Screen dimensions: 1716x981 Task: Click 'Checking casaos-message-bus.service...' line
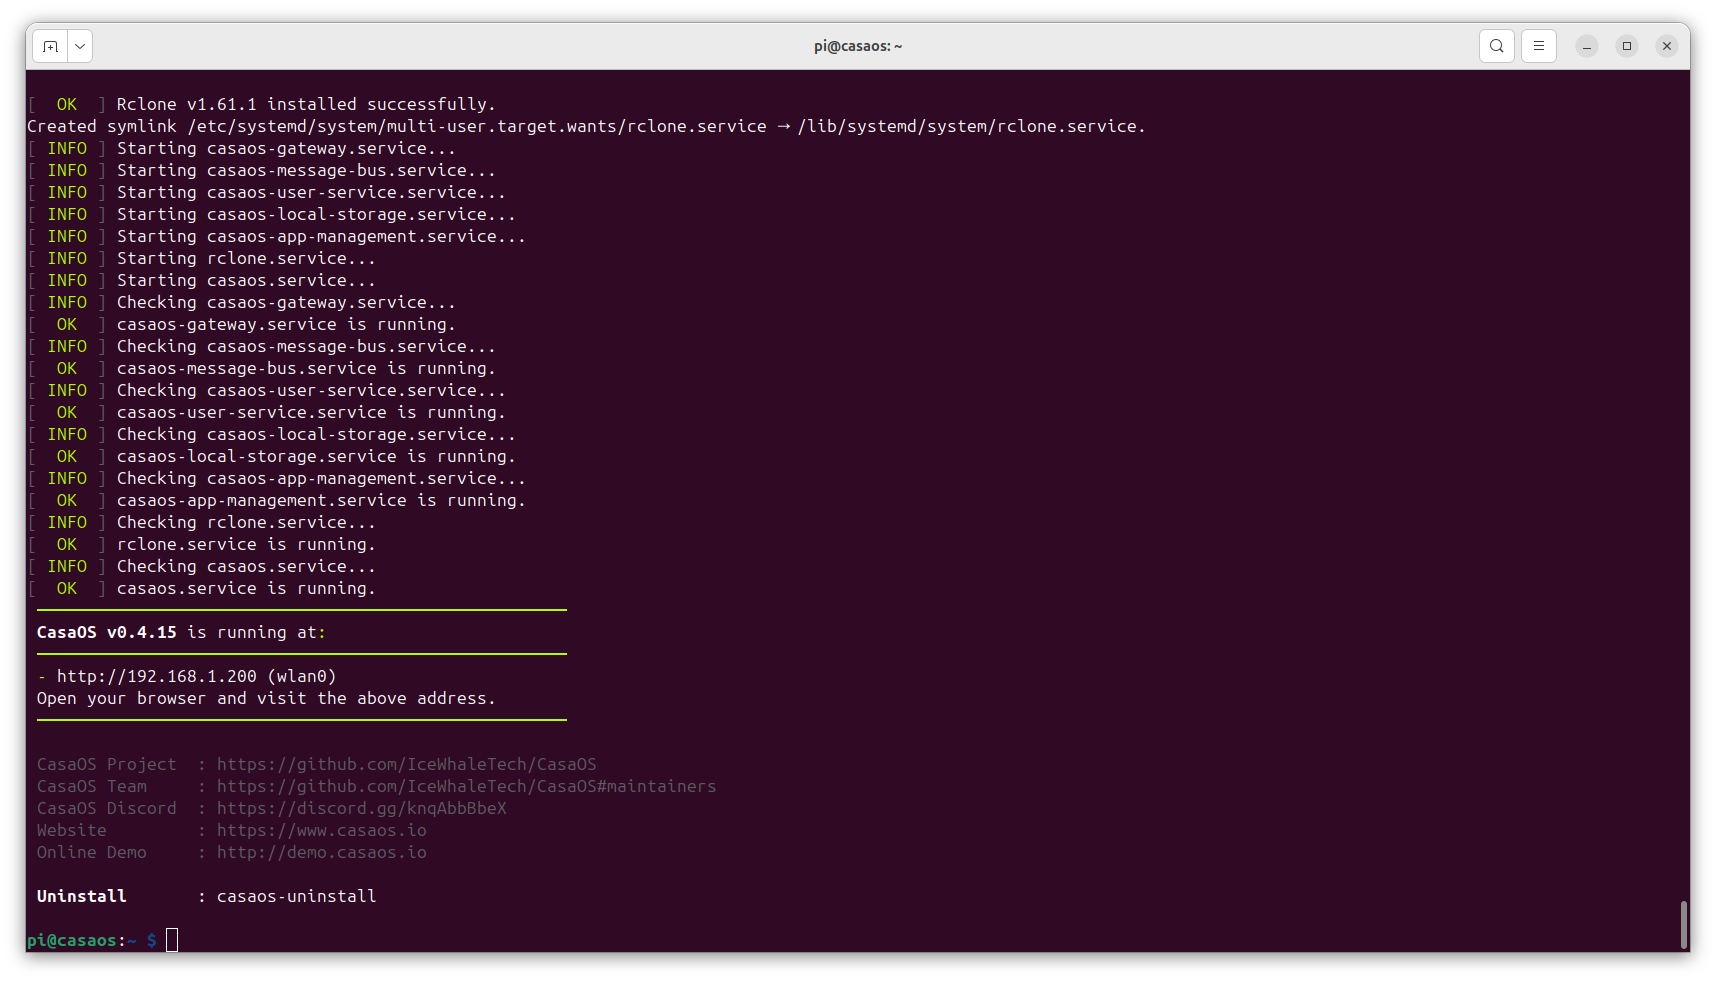[306, 347]
